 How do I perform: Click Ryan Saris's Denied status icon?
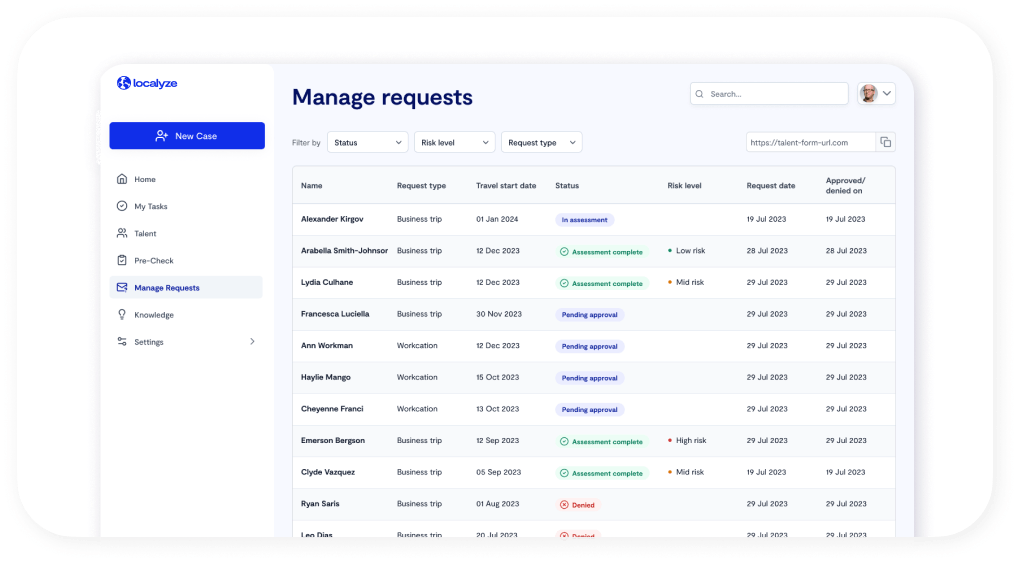click(564, 505)
